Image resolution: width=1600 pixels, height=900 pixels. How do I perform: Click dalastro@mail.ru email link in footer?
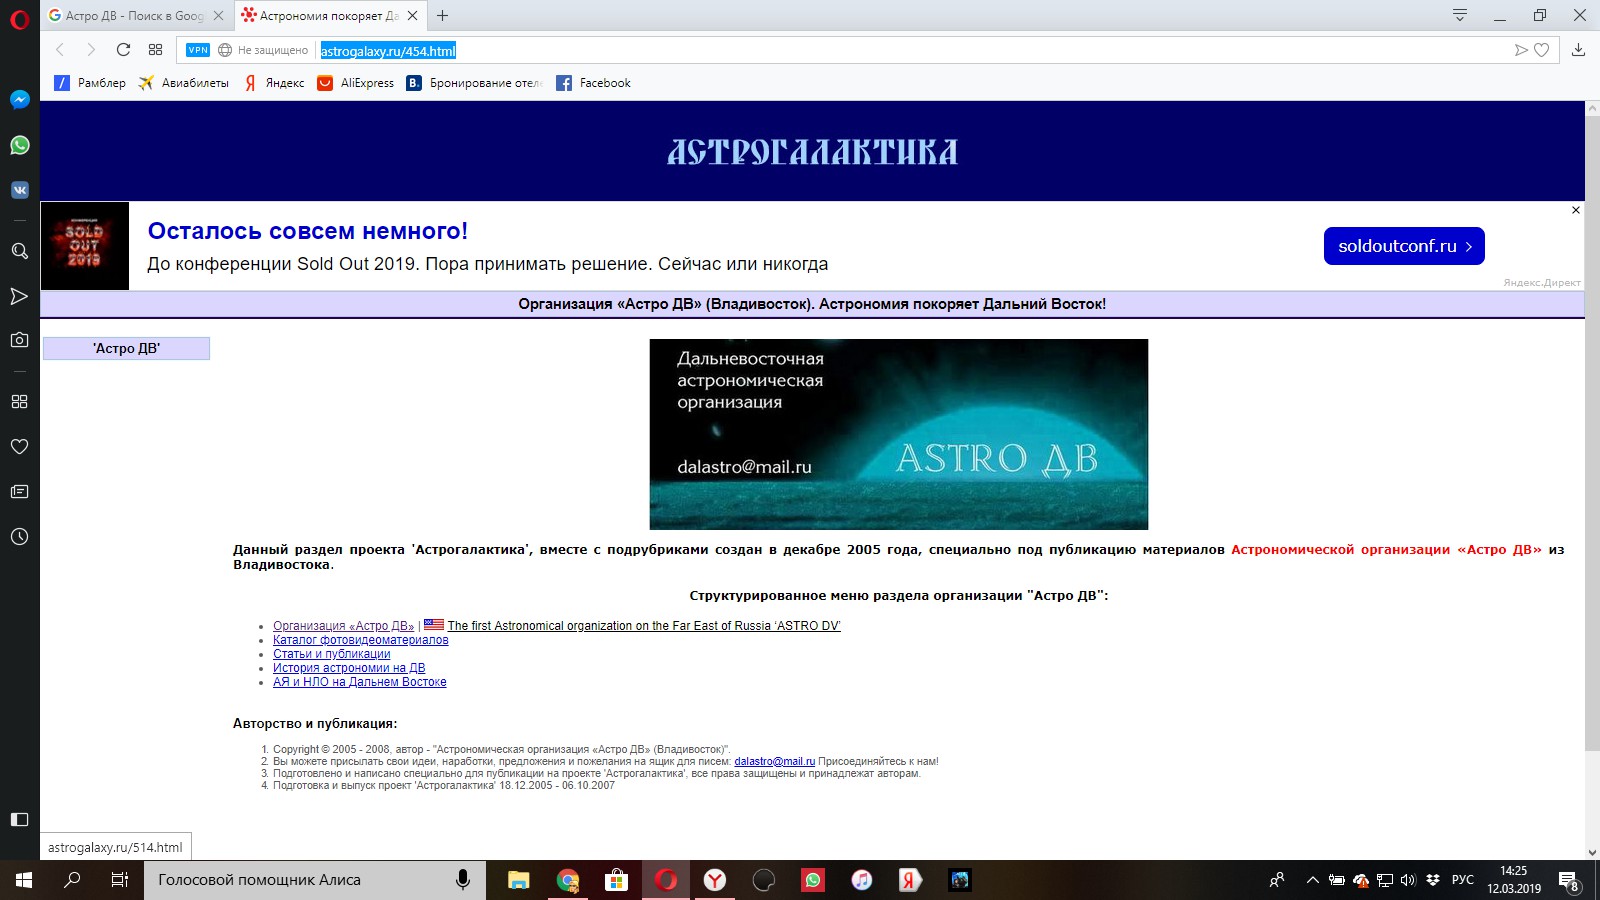point(775,761)
